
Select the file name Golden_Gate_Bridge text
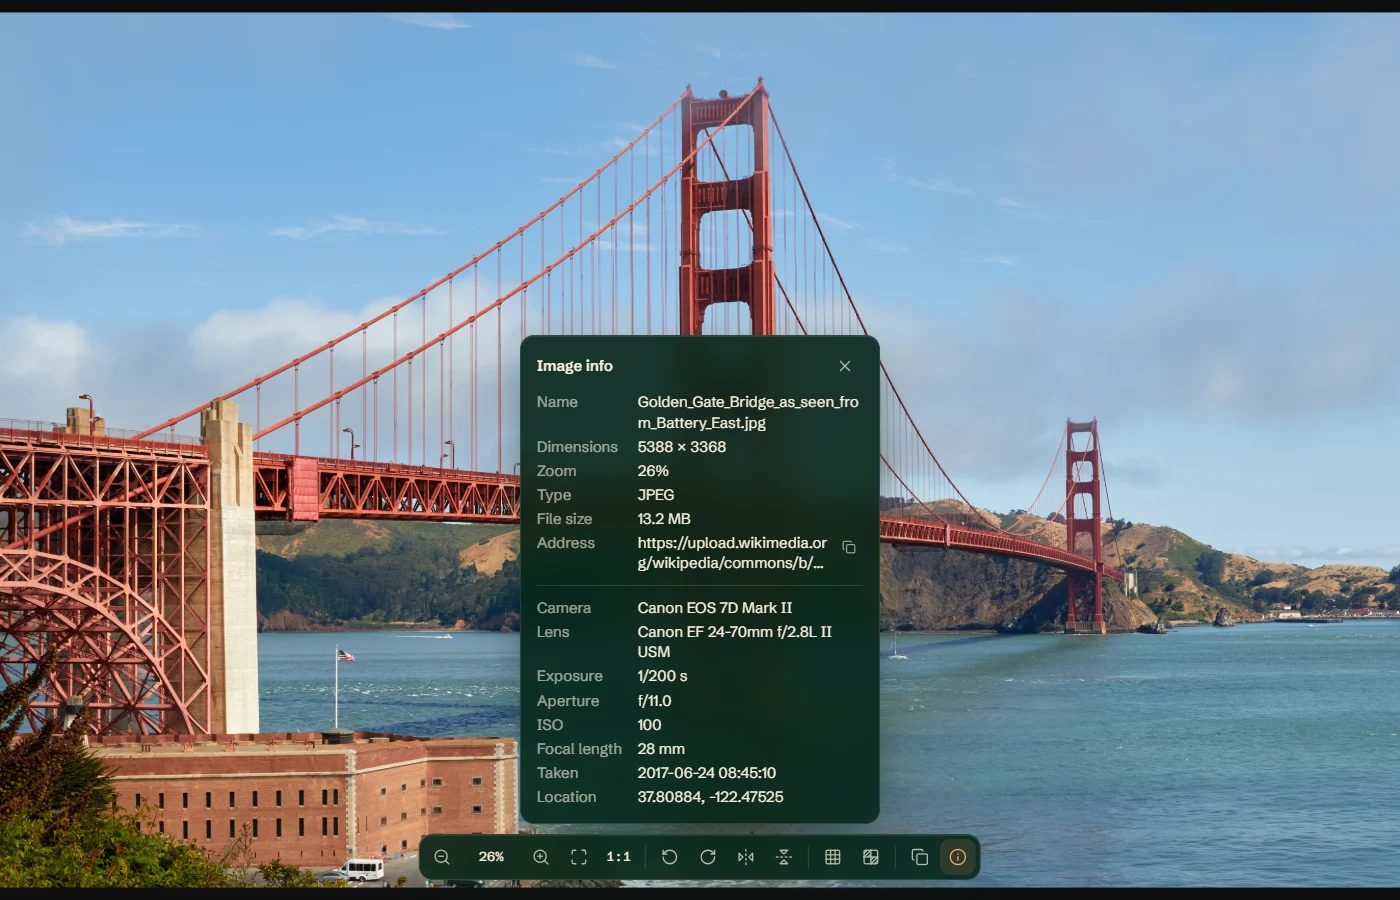pos(748,412)
